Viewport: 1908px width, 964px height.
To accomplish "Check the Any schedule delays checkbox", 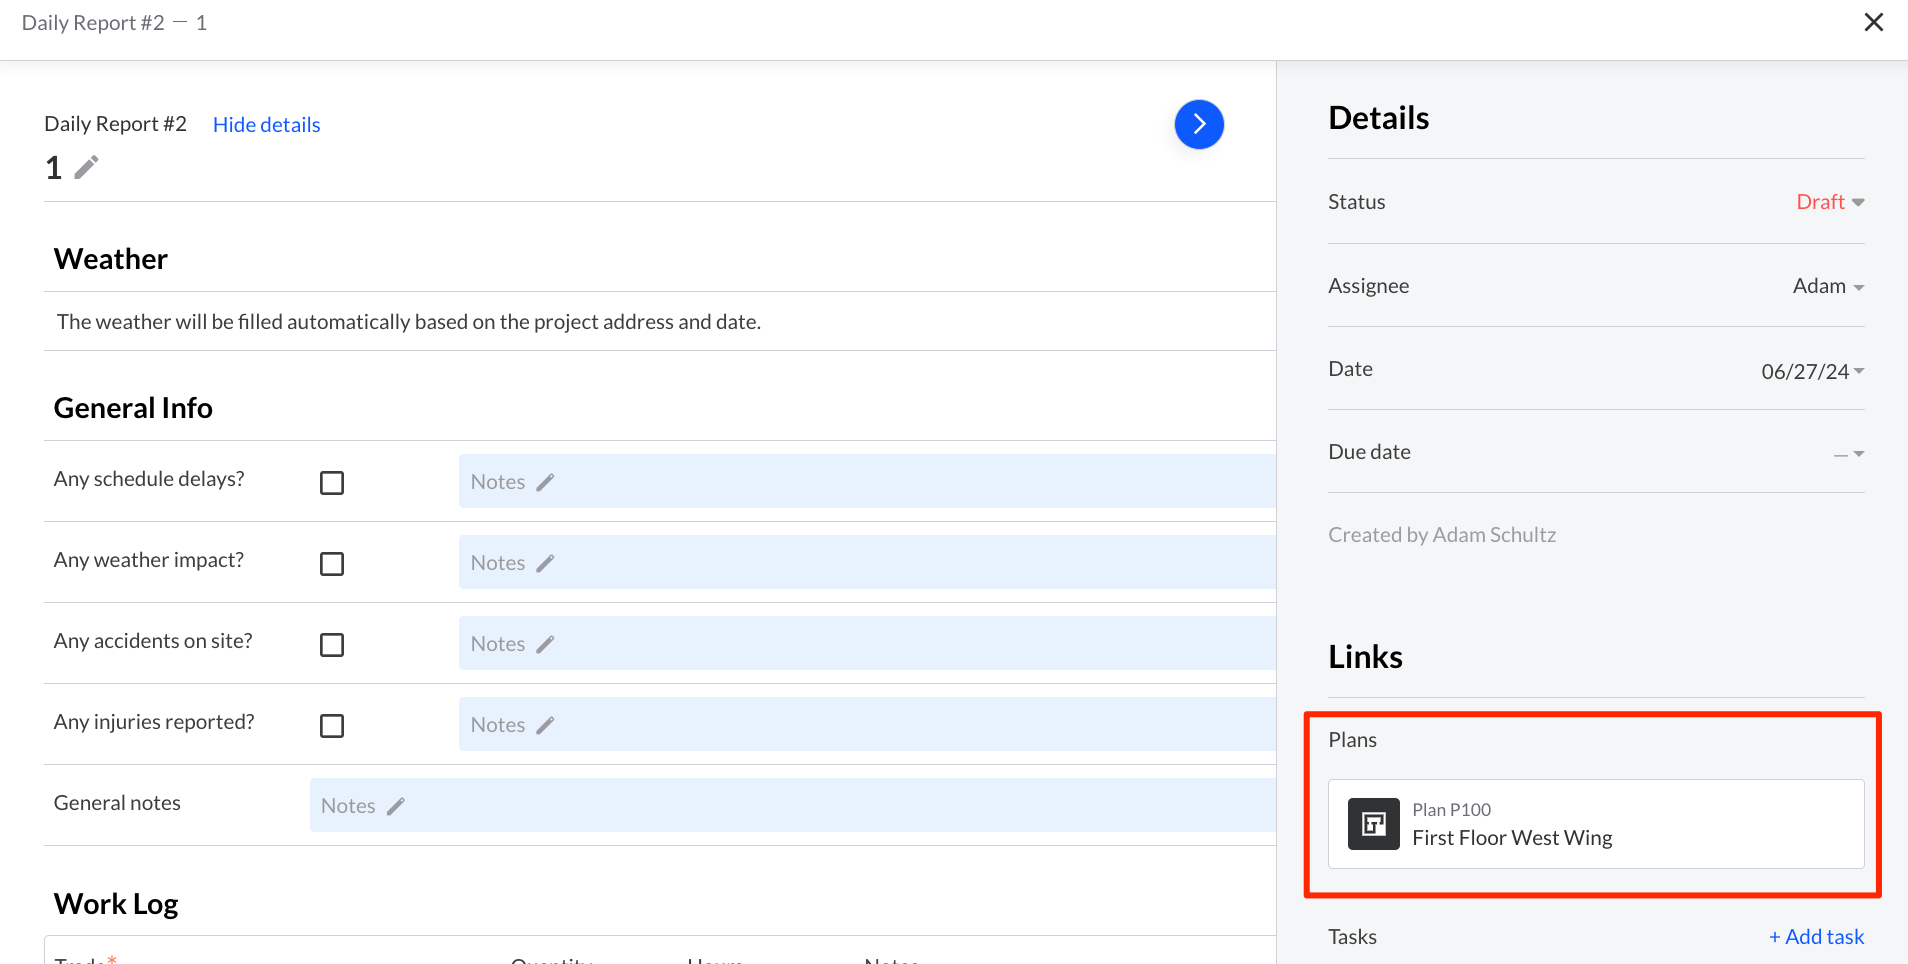I will coord(331,482).
